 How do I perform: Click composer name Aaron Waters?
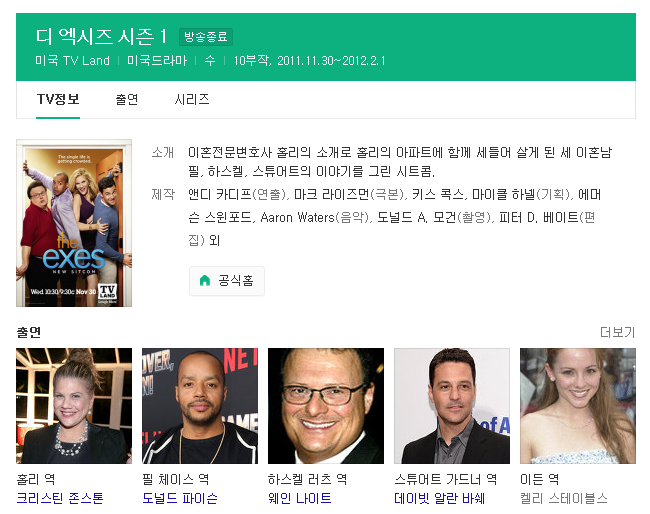click(297, 217)
